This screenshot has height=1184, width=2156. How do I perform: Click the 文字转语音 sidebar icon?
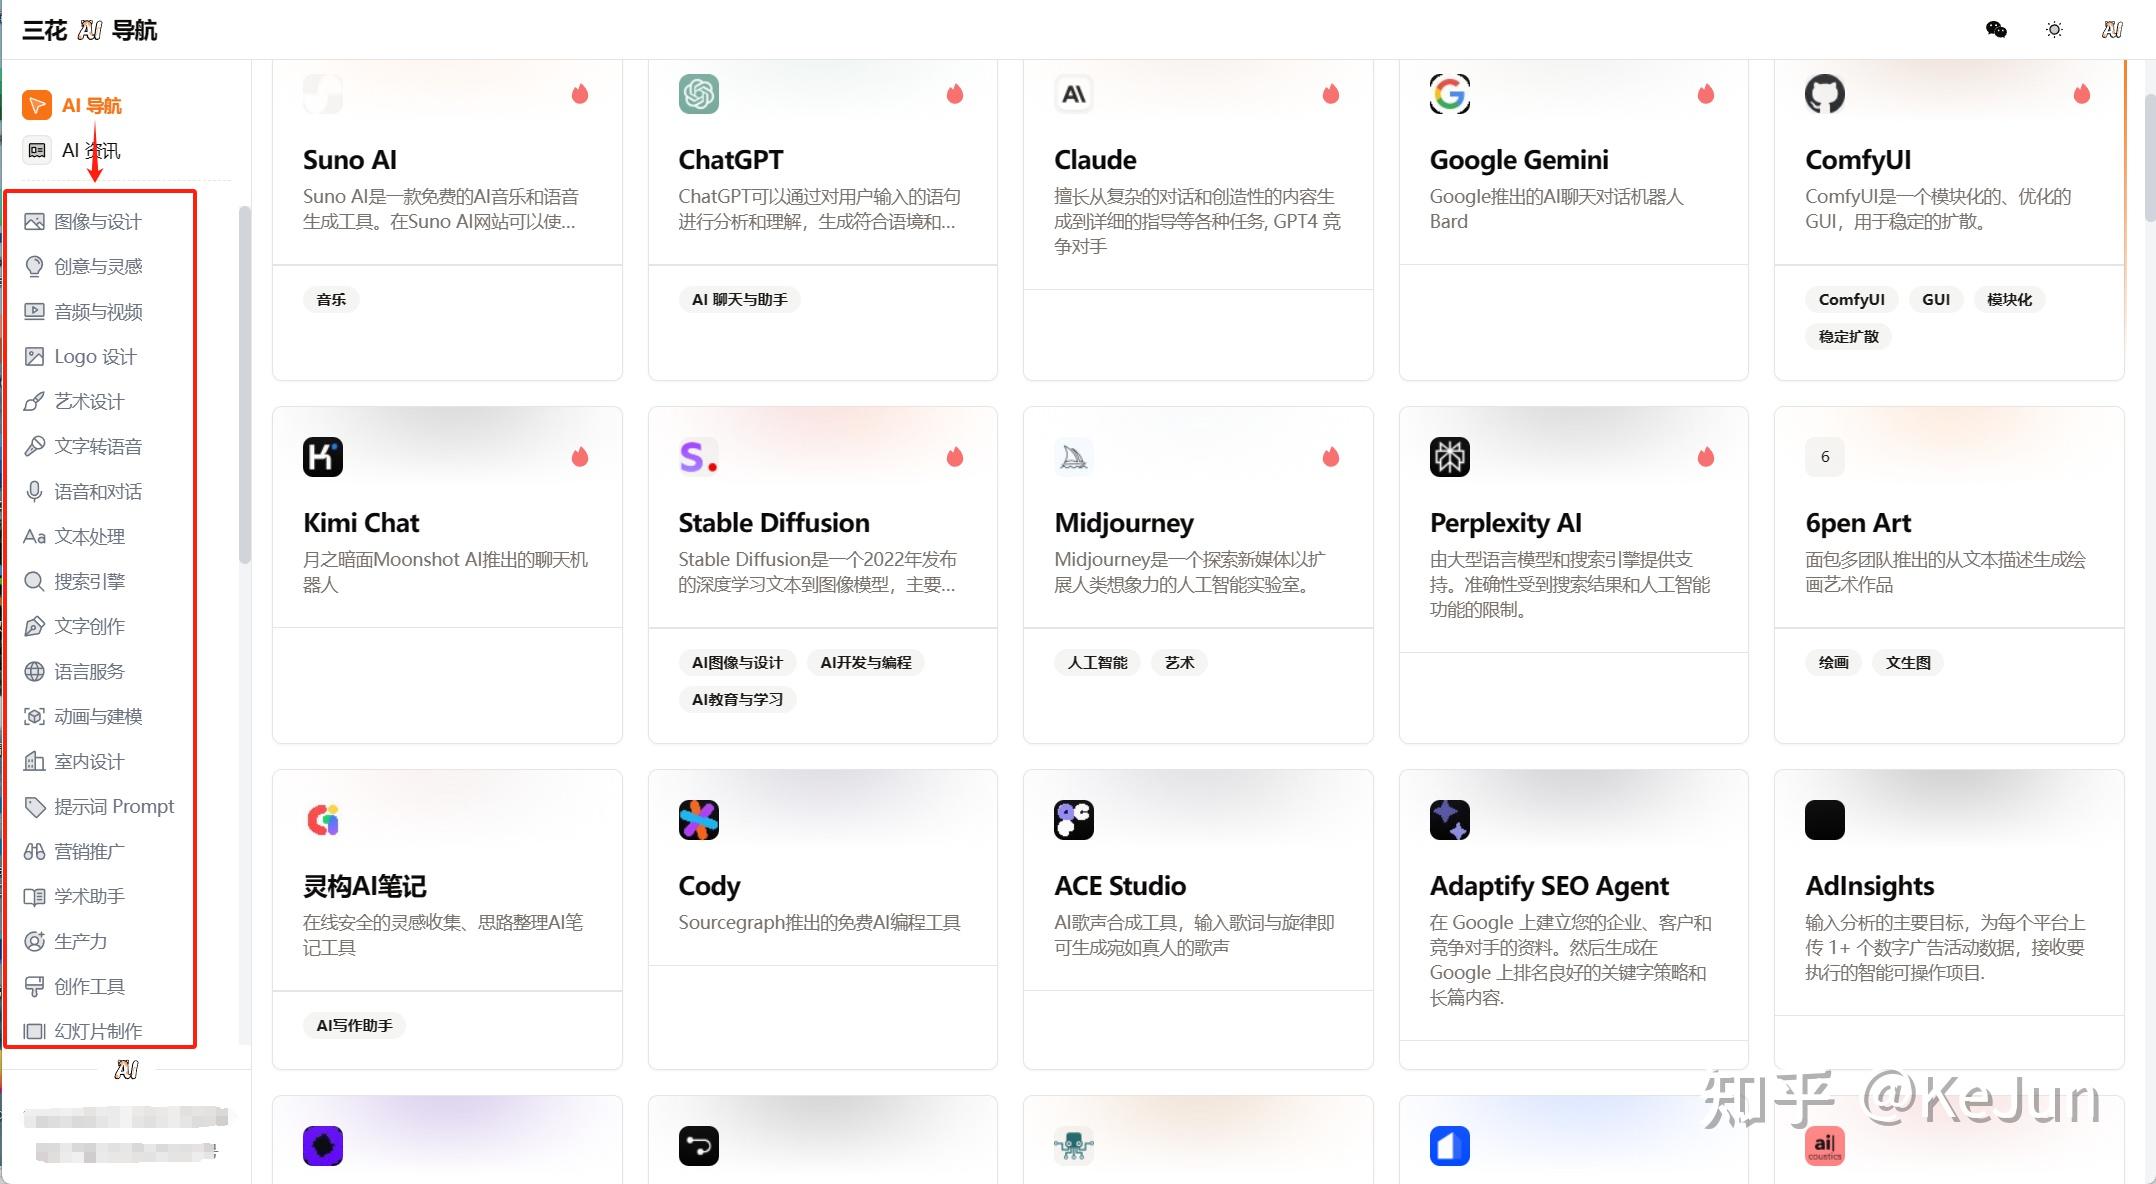click(x=34, y=446)
